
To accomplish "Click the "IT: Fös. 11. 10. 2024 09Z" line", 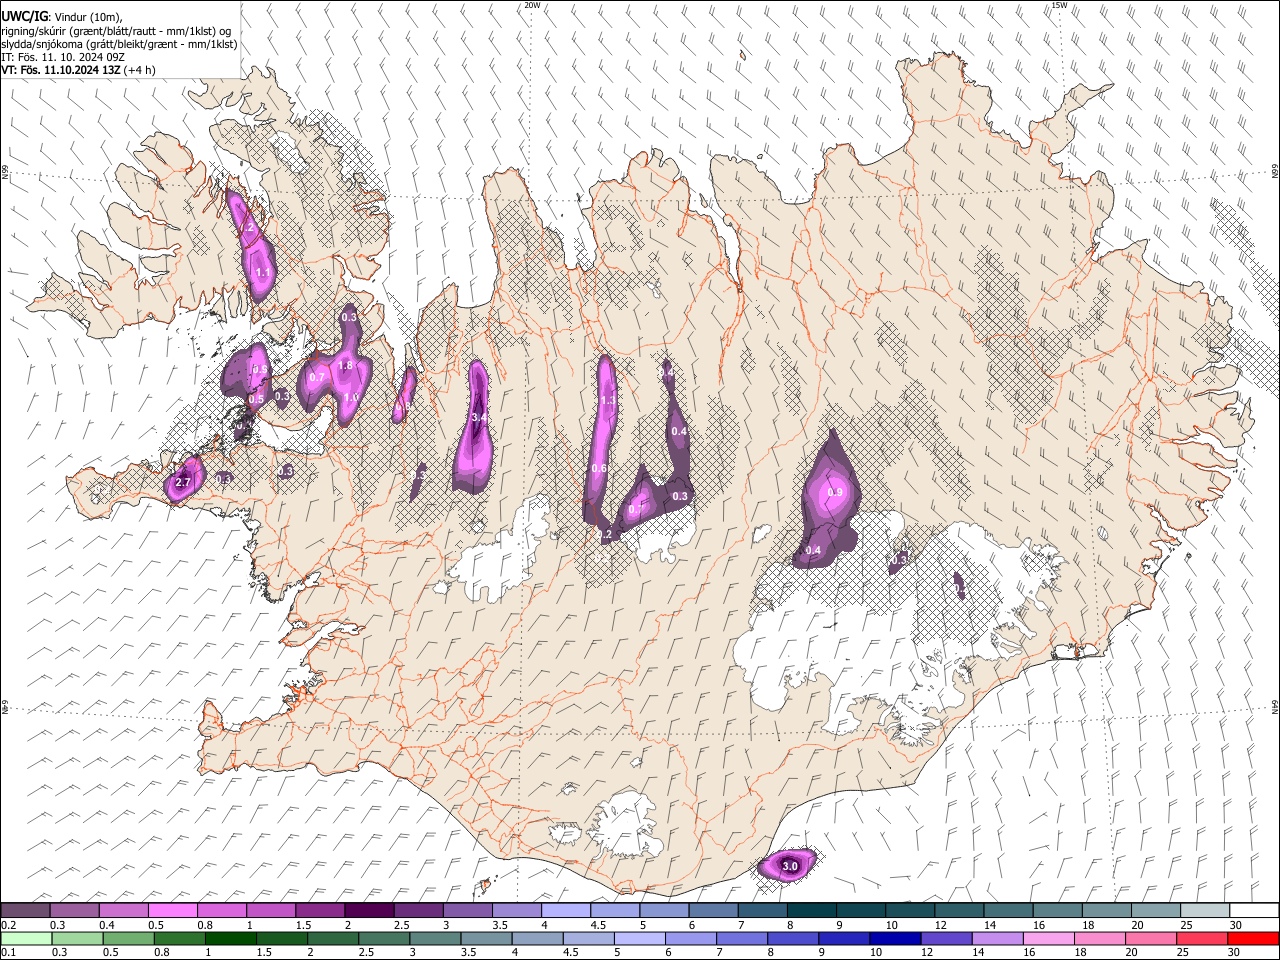I will click(62, 57).
